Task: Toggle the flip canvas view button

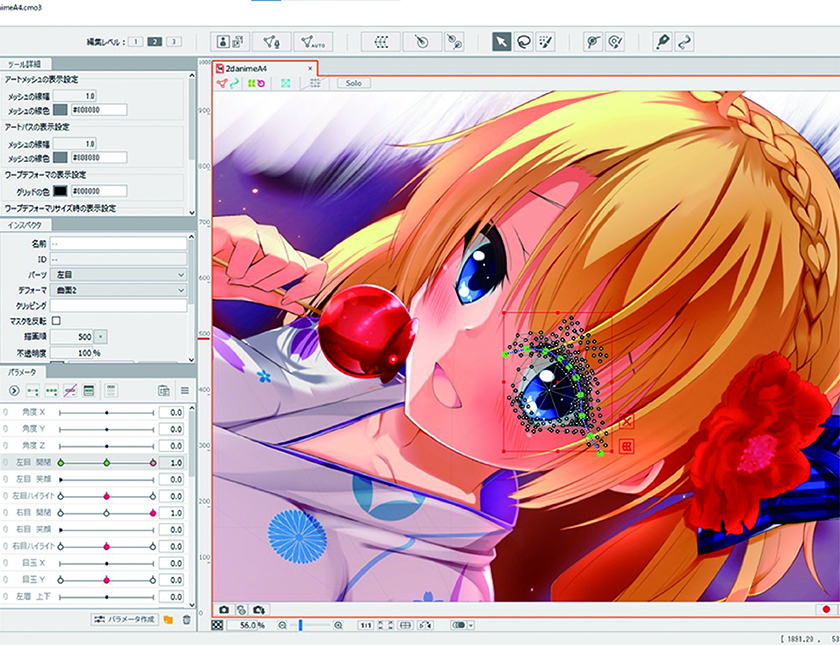Action: point(426,625)
